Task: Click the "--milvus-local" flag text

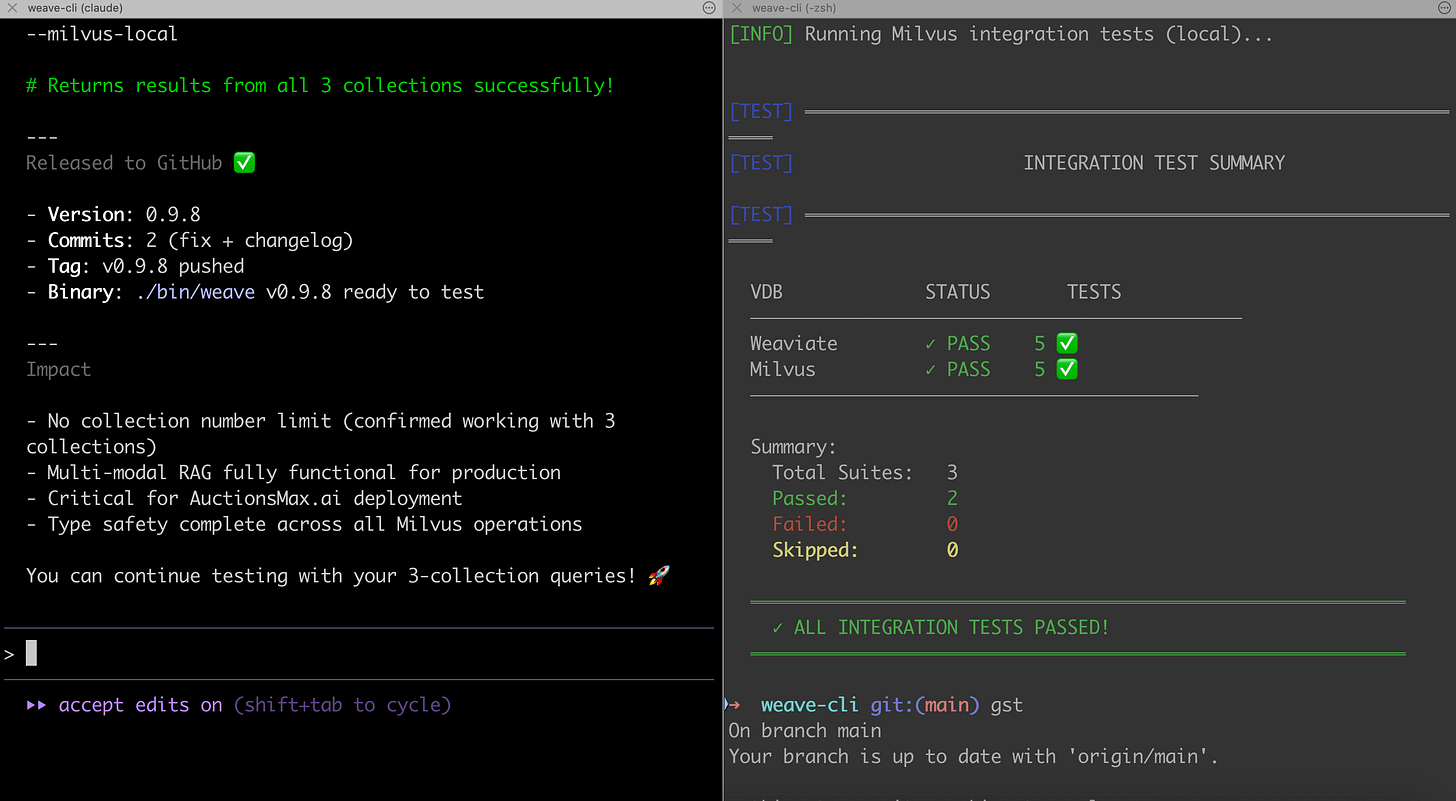Action: click(102, 33)
